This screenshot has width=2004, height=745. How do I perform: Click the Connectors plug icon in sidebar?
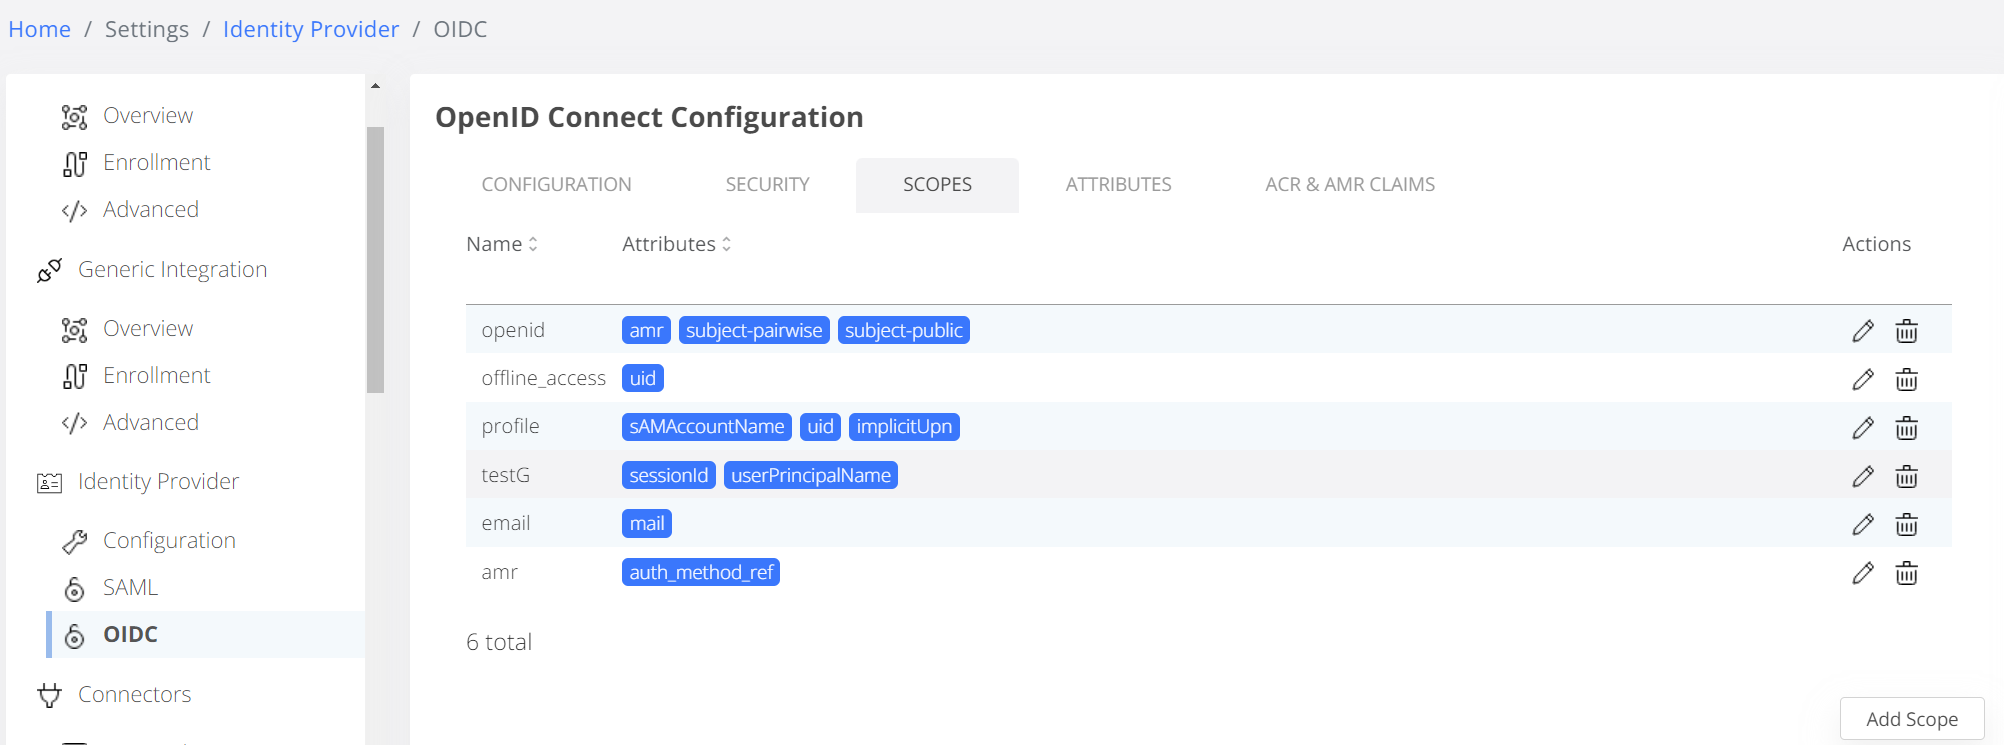[49, 695]
